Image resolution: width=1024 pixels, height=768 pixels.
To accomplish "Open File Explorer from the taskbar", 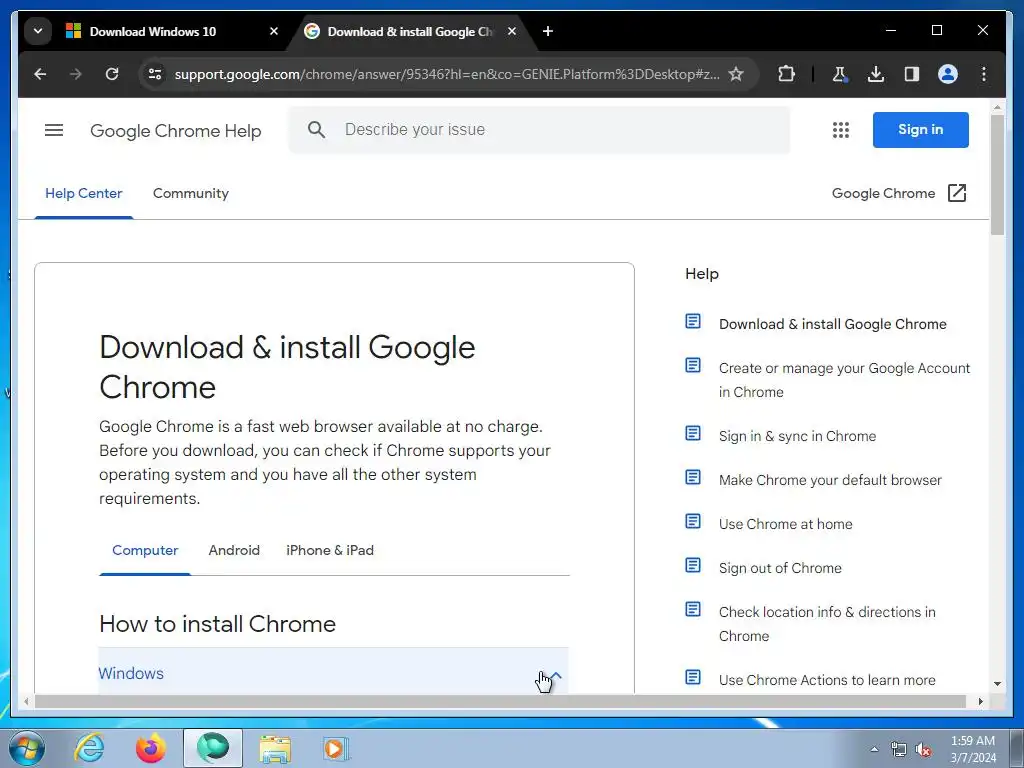I will pyautogui.click(x=275, y=748).
